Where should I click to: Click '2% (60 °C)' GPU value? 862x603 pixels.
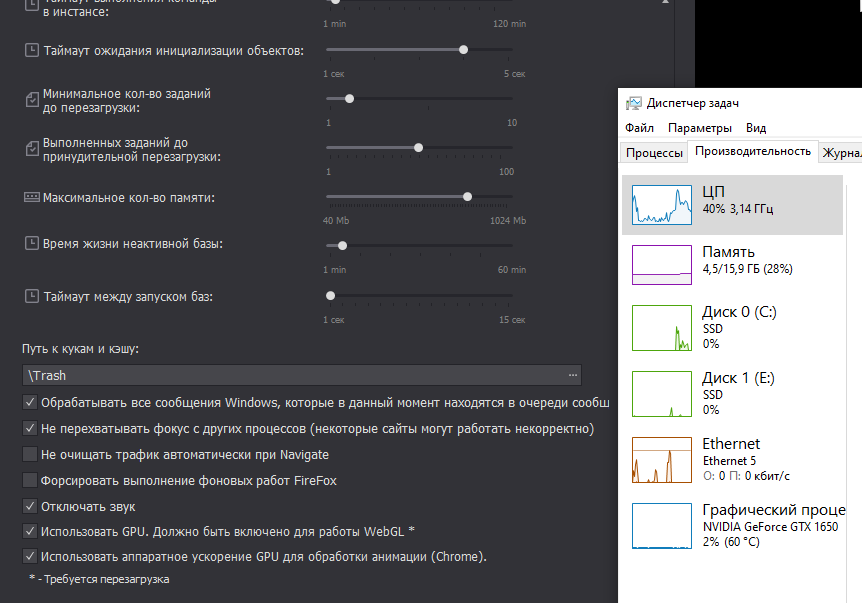click(x=731, y=542)
